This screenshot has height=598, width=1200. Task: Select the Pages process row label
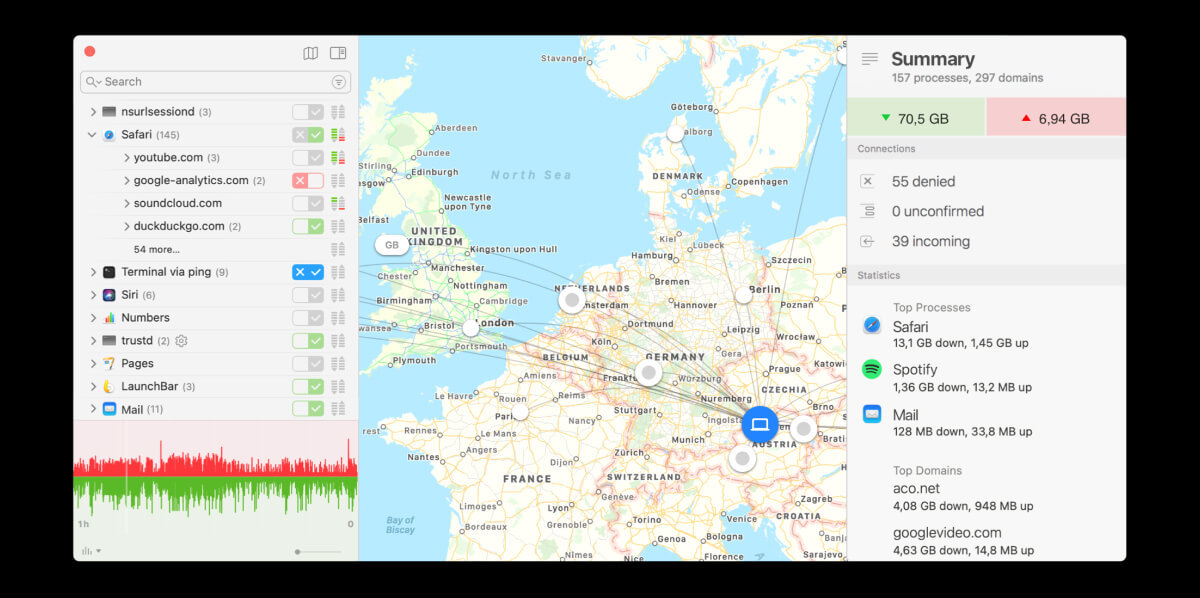(138, 363)
